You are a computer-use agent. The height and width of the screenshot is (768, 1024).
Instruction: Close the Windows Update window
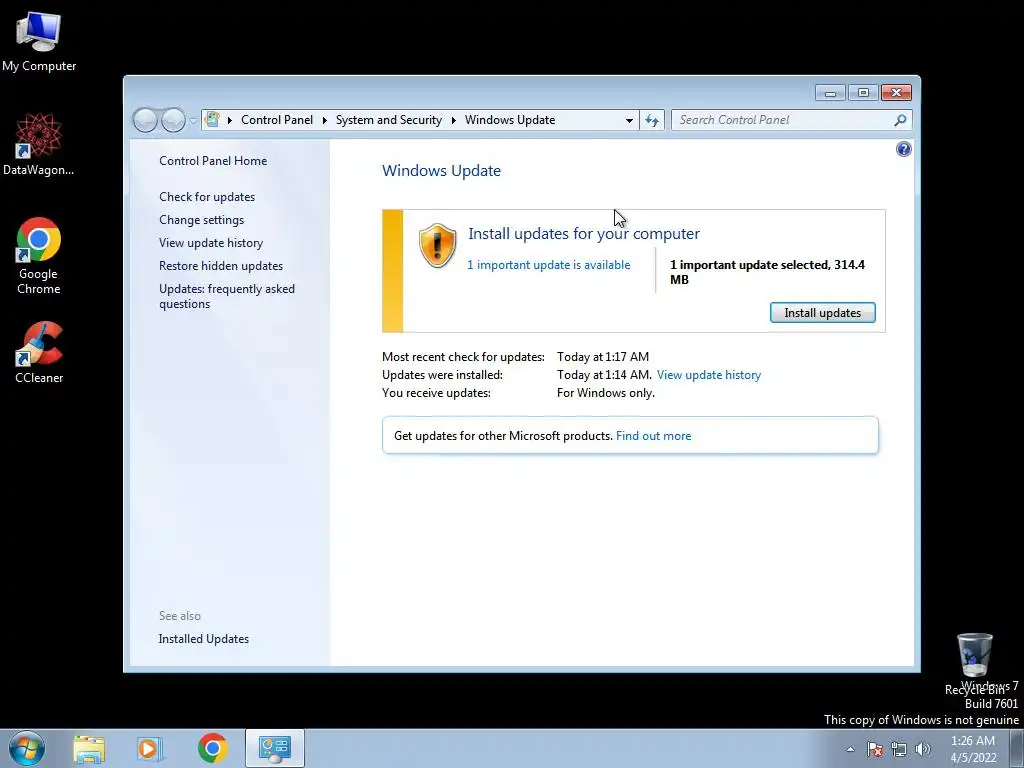point(896,93)
